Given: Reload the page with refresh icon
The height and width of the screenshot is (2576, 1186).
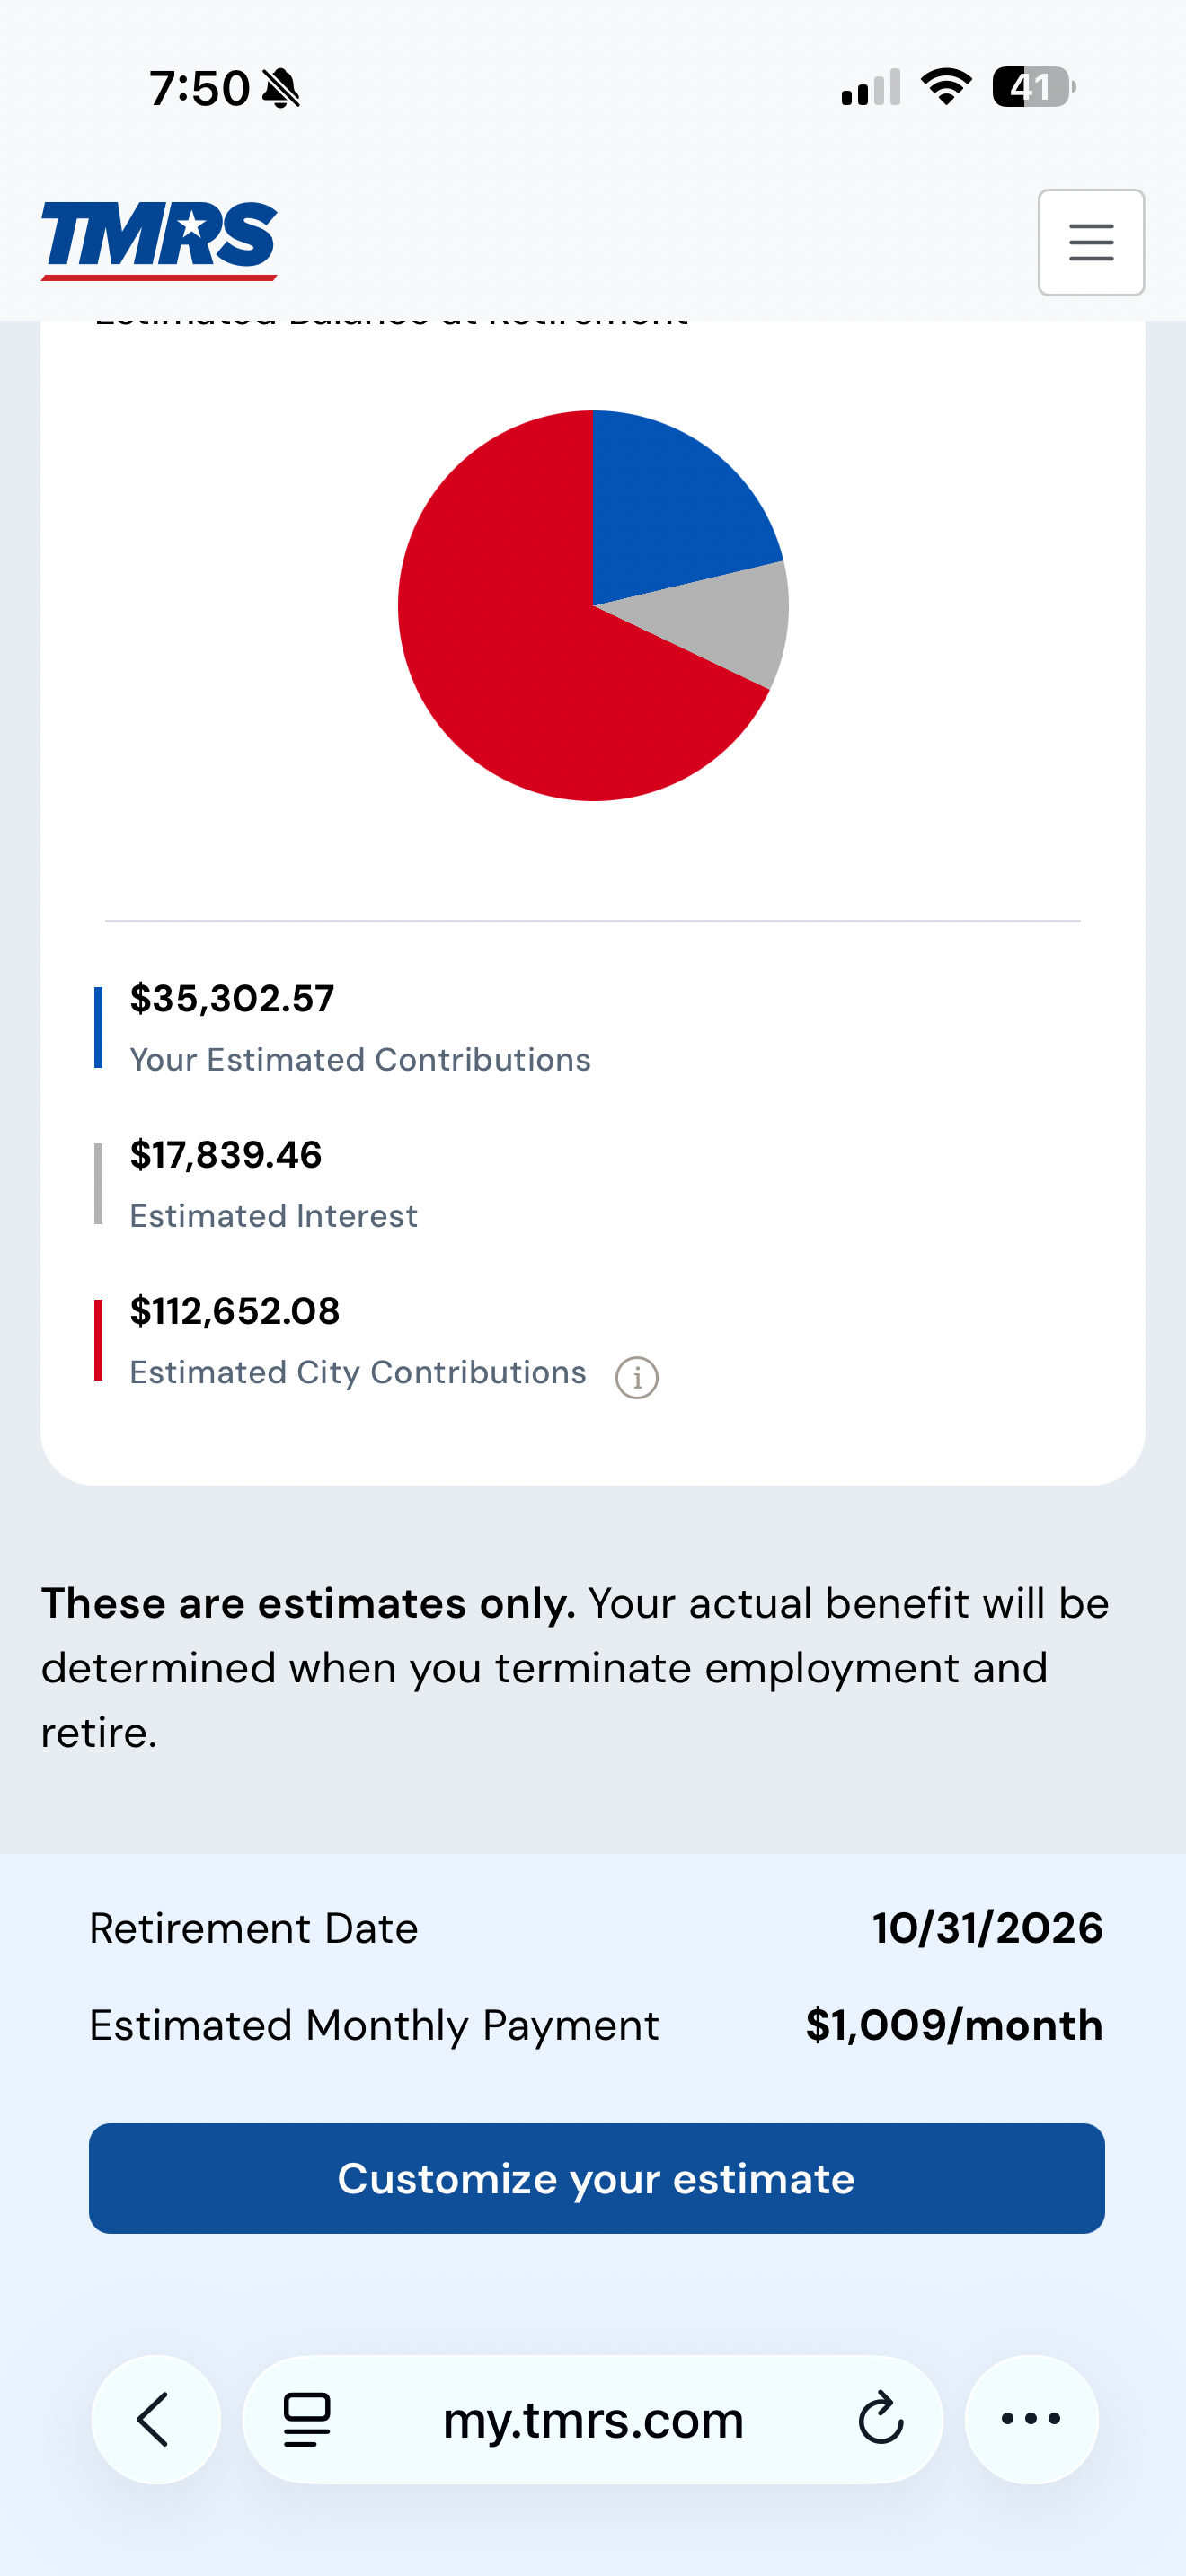Looking at the screenshot, I should 881,2419.
